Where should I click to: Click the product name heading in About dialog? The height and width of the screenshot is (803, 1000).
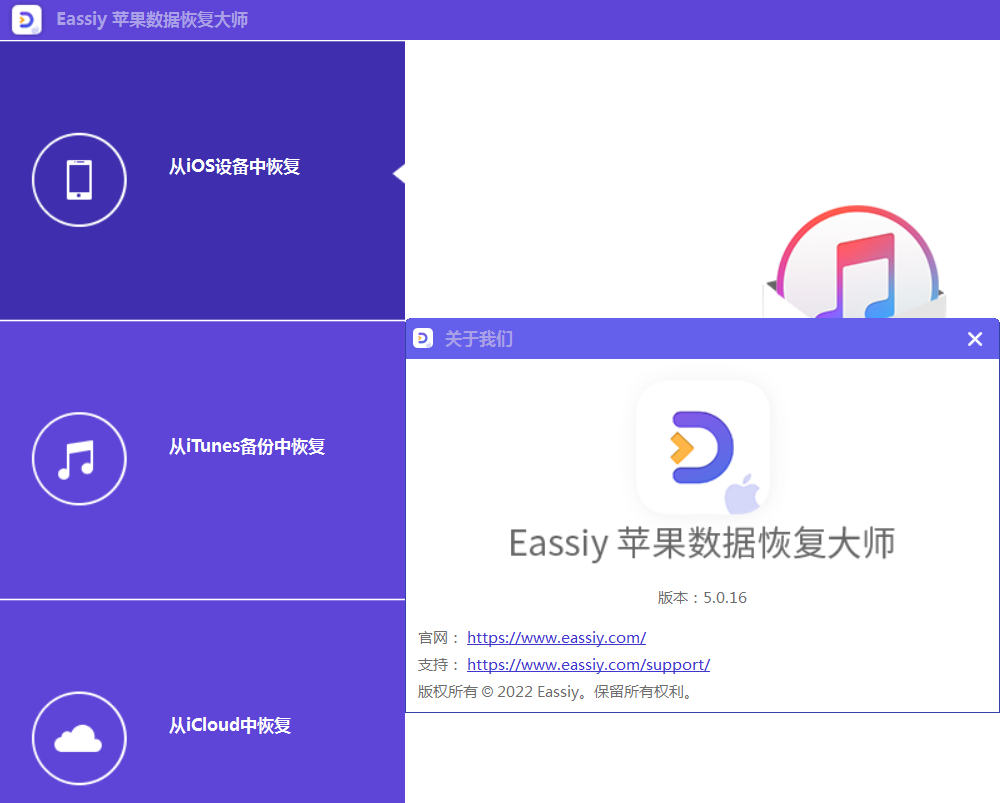tap(702, 543)
